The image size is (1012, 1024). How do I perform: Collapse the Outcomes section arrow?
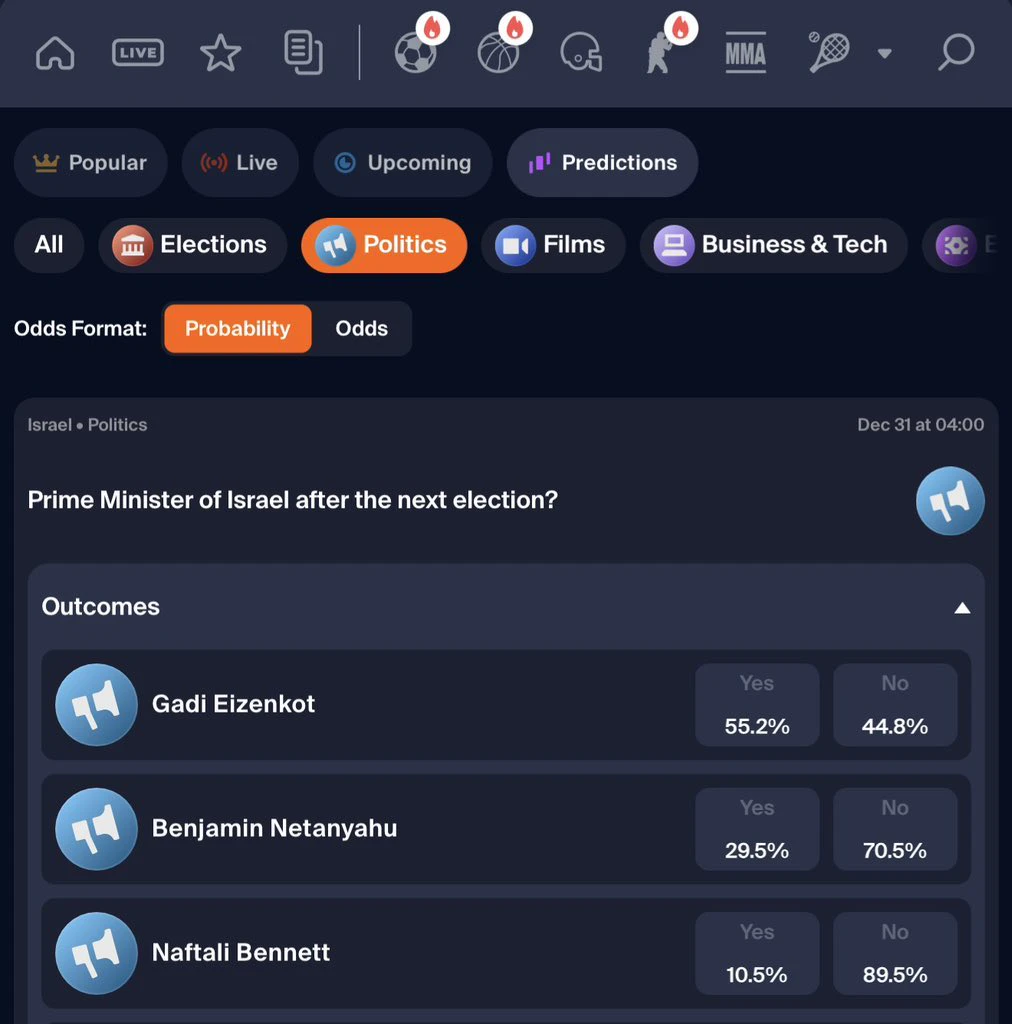pos(962,608)
